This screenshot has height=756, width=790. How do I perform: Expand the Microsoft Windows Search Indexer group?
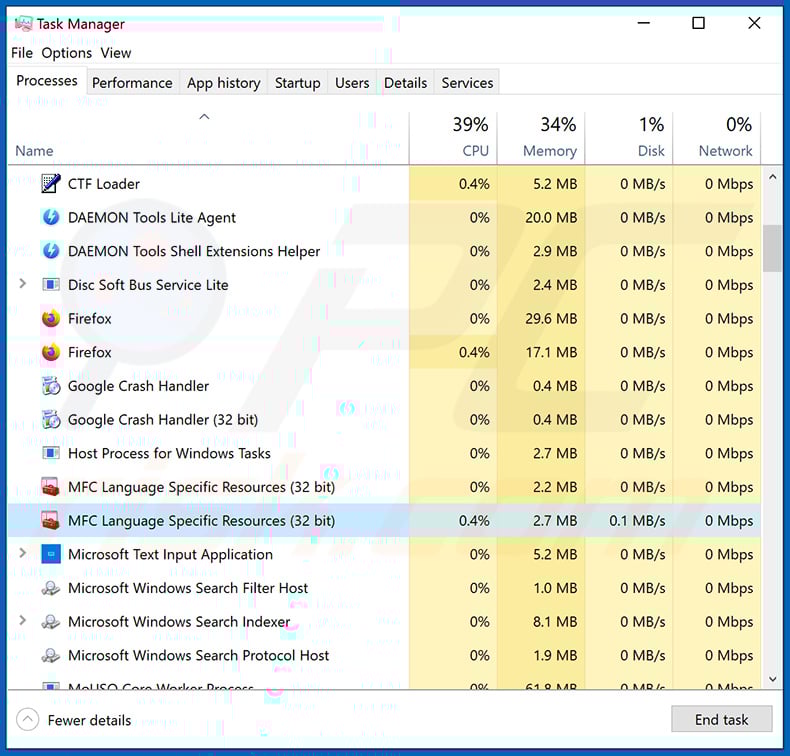tap(22, 621)
